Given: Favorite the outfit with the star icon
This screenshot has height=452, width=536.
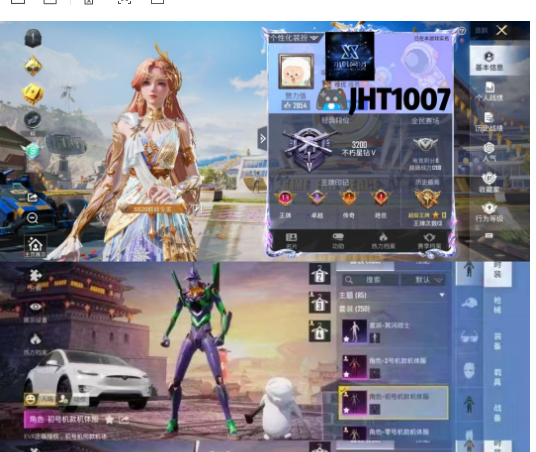Looking at the screenshot, I should (109, 420).
